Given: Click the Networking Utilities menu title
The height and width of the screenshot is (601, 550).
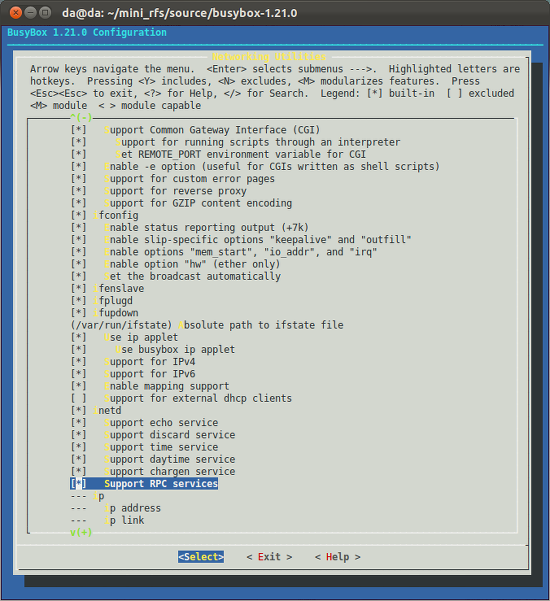Looking at the screenshot, I should click(269, 57).
